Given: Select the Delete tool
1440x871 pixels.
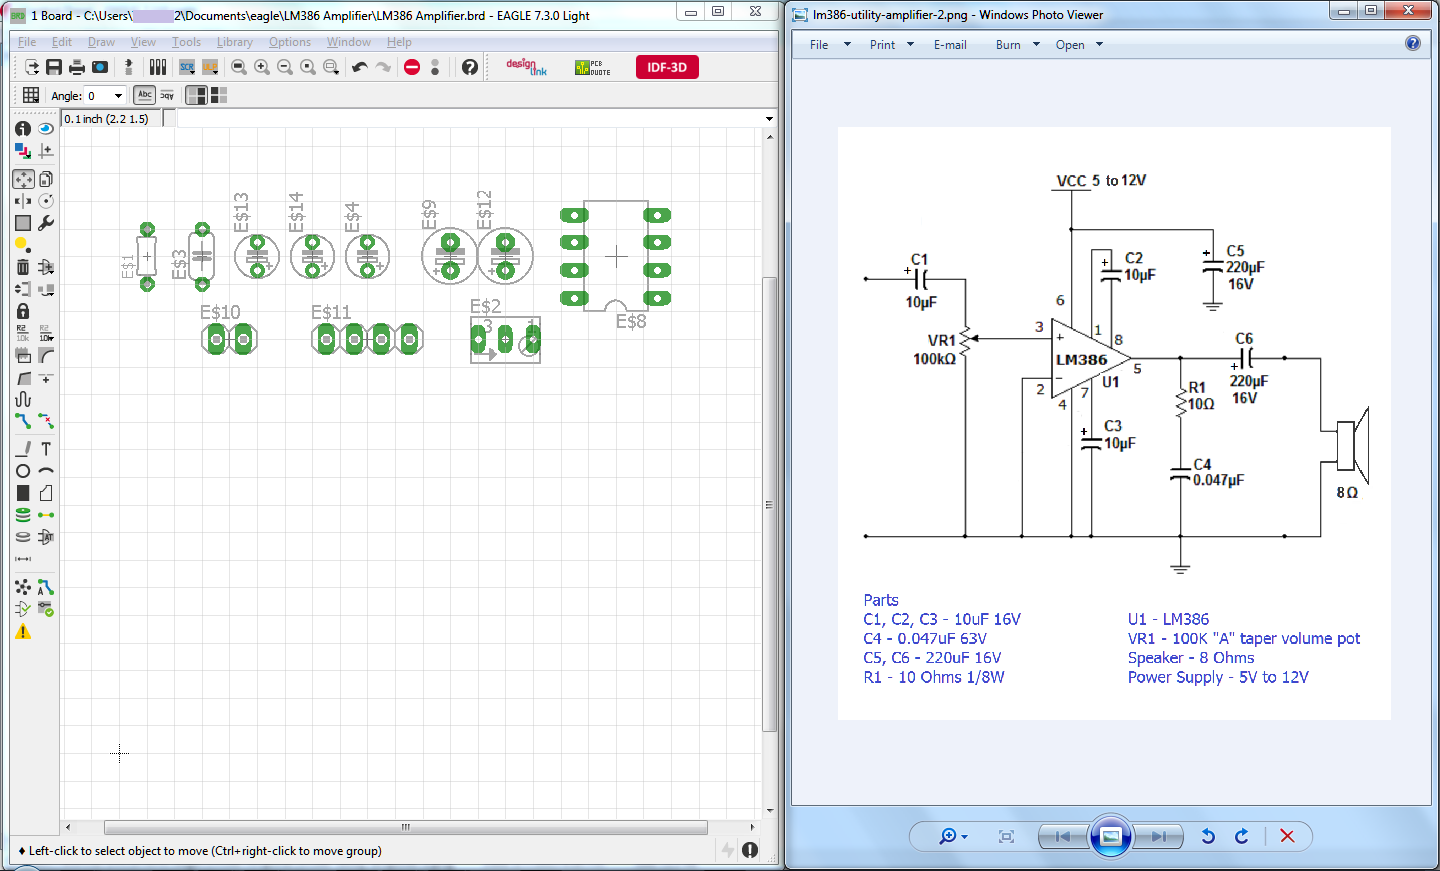Looking at the screenshot, I should pyautogui.click(x=22, y=267).
